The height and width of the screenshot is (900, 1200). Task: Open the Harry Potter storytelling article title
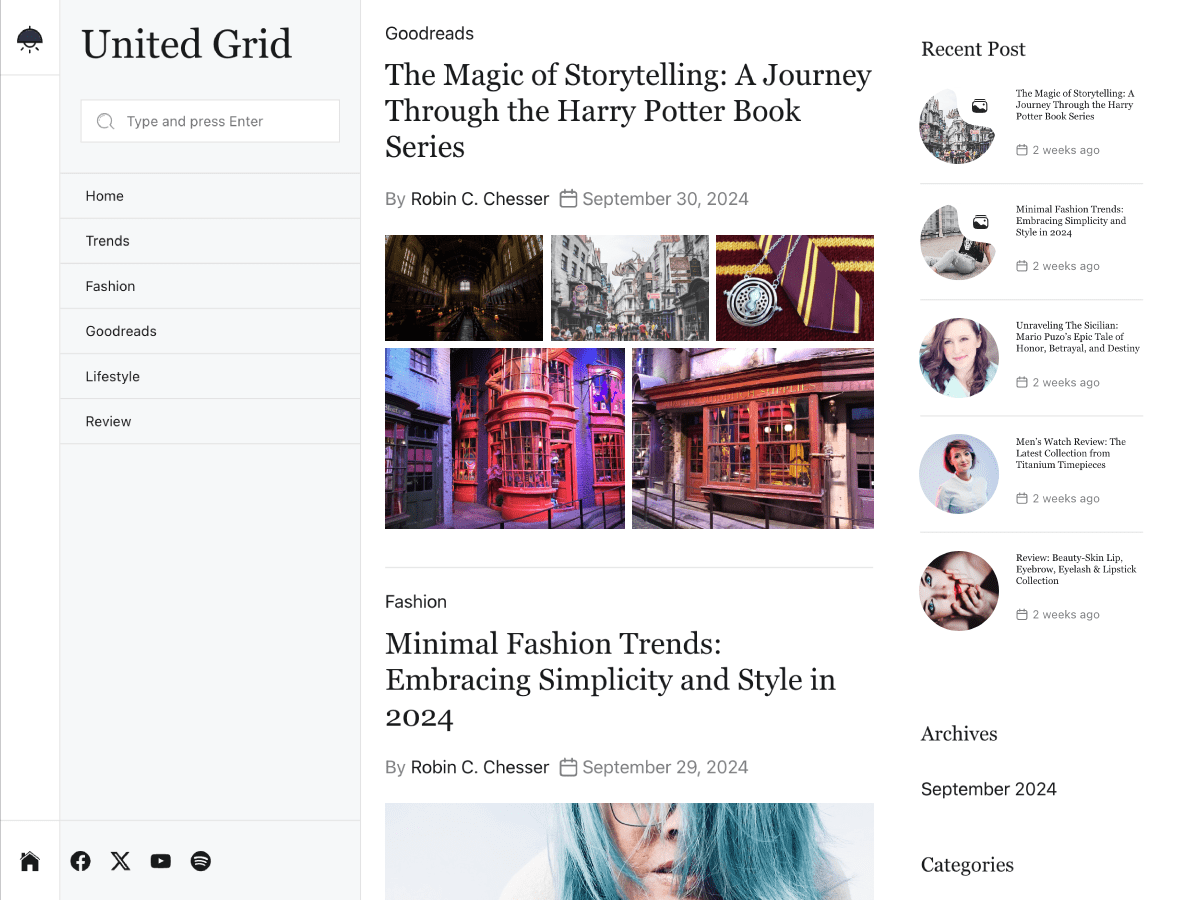click(628, 111)
